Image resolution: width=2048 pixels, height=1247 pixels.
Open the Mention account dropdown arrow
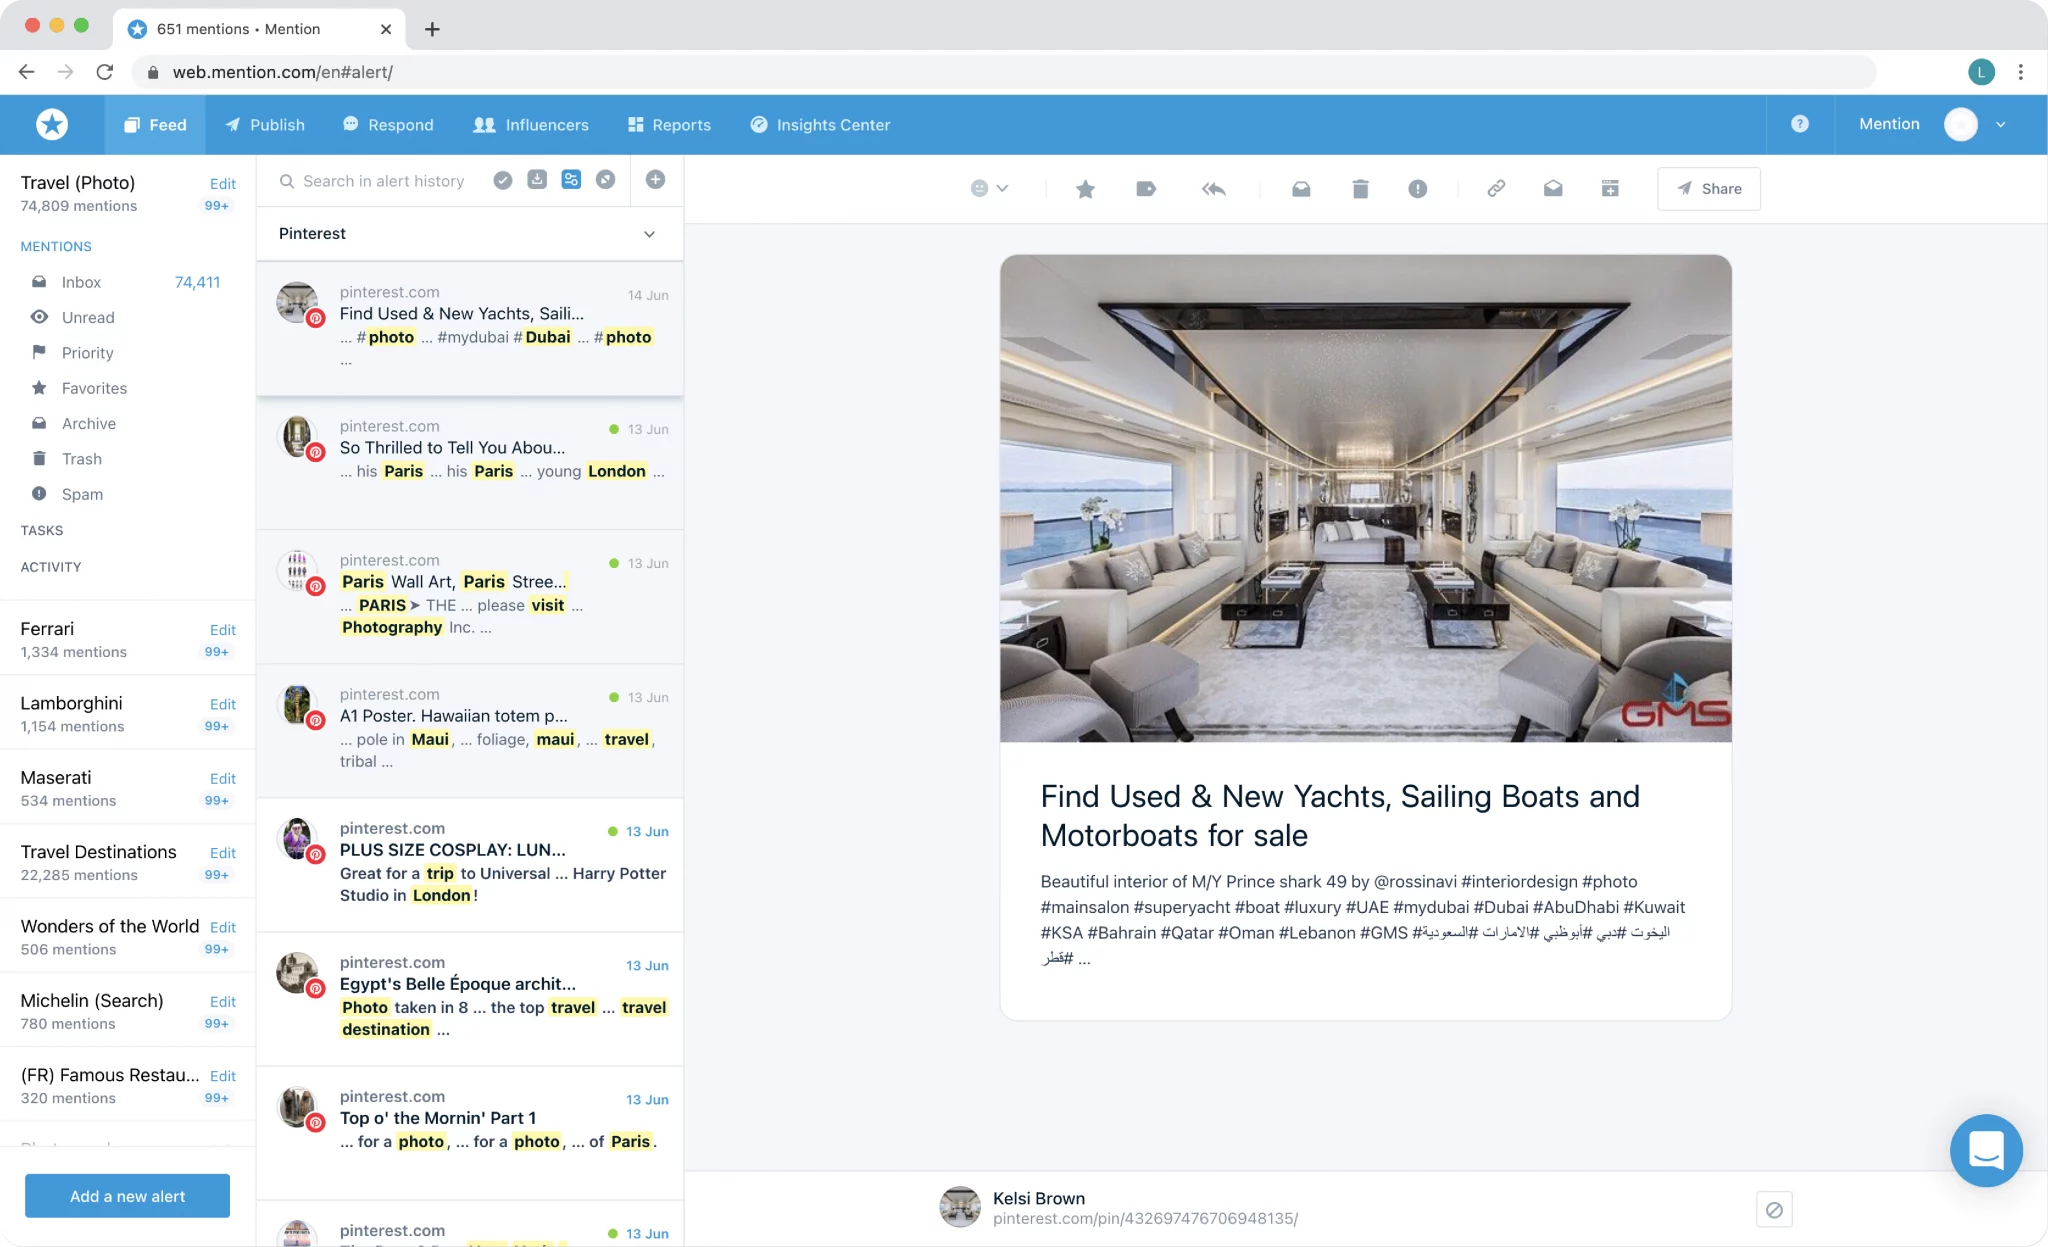(x=2001, y=125)
